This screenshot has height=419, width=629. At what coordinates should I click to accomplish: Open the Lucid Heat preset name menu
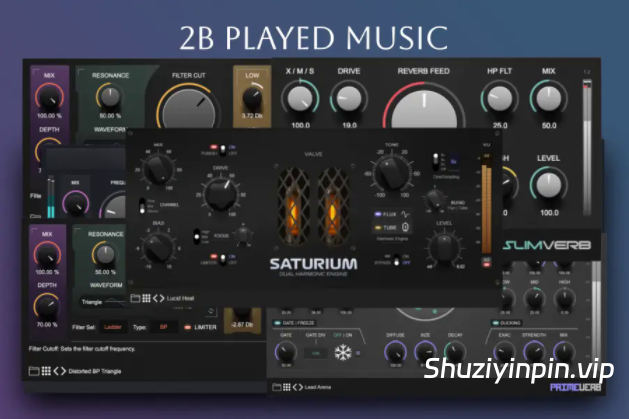tap(180, 298)
